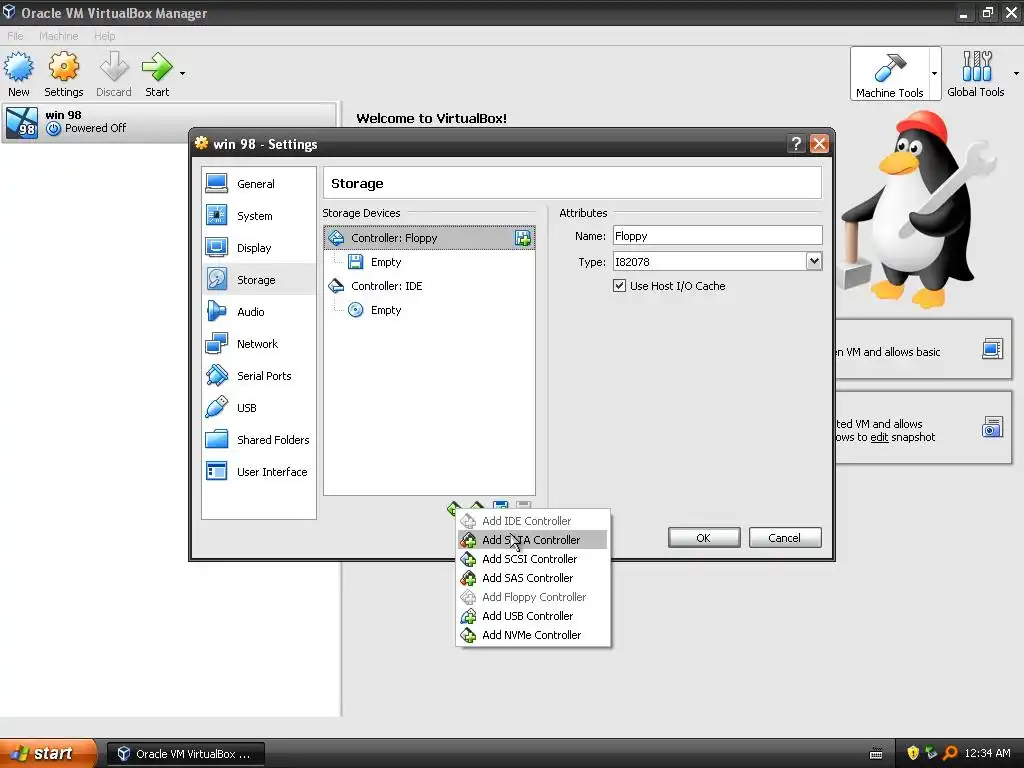Choose Add NVMe Controller menu item
Viewport: 1024px width, 768px height.
click(533, 635)
